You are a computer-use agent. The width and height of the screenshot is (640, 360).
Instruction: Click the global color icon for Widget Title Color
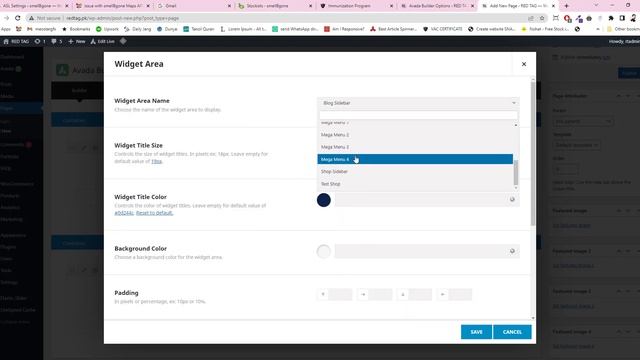point(512,200)
